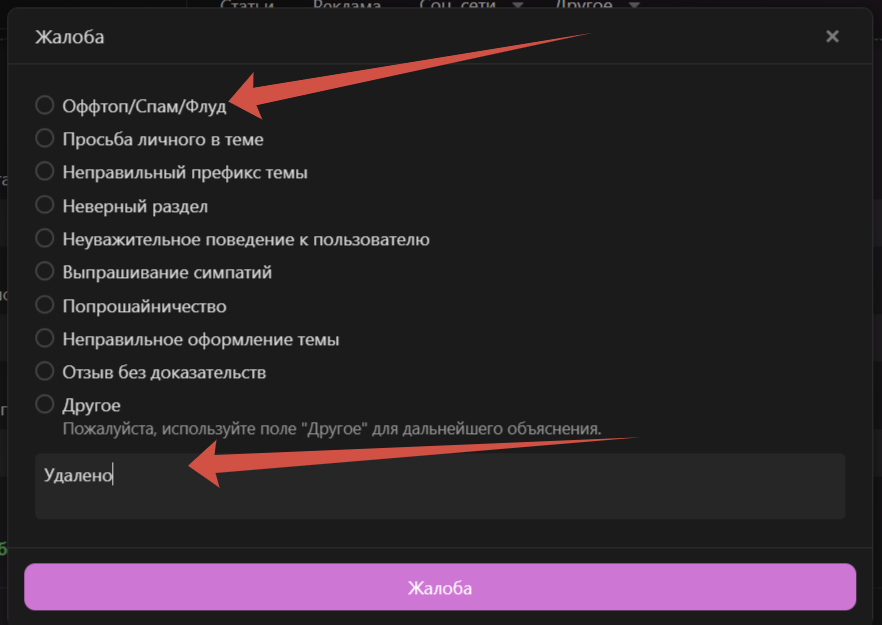Open the Реклама item in the top navigation

pyautogui.click(x=346, y=5)
